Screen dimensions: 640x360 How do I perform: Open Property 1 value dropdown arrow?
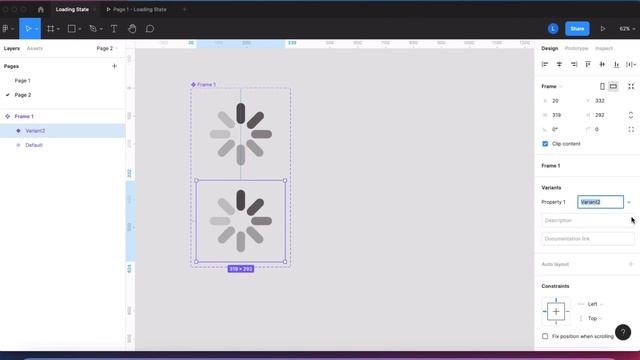(629, 202)
